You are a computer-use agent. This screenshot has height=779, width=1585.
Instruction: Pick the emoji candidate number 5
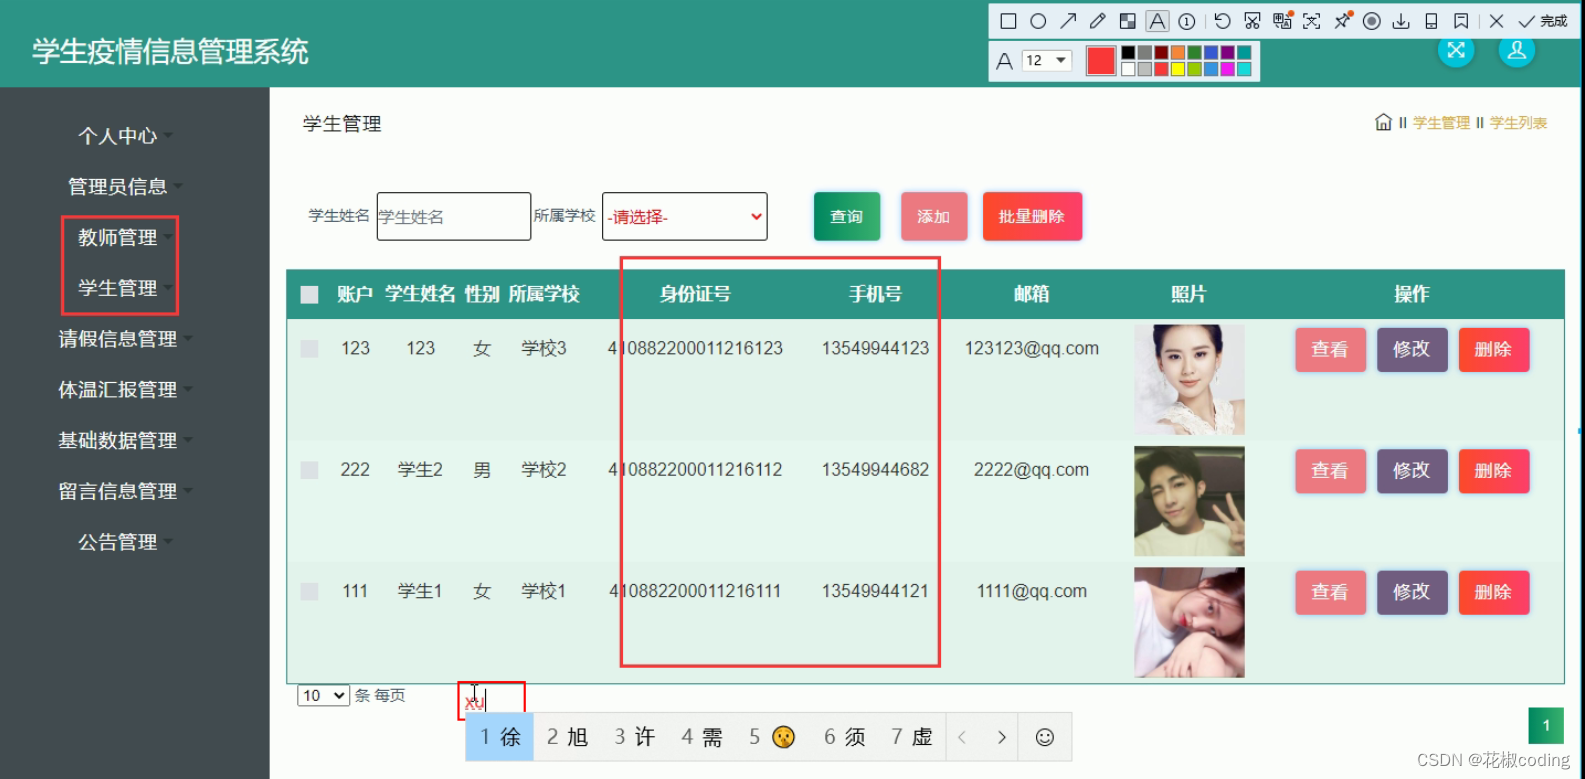point(772,737)
